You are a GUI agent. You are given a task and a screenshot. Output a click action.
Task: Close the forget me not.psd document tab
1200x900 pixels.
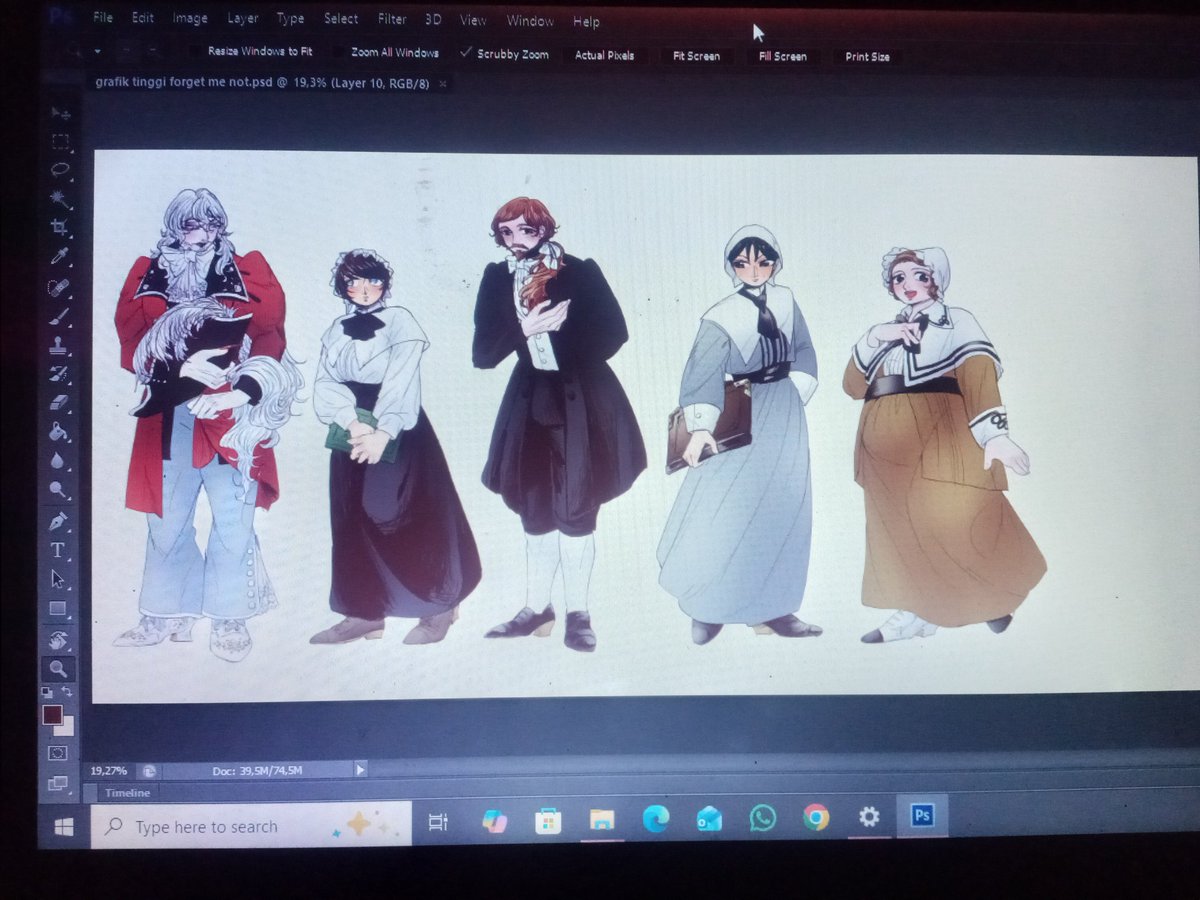point(443,84)
